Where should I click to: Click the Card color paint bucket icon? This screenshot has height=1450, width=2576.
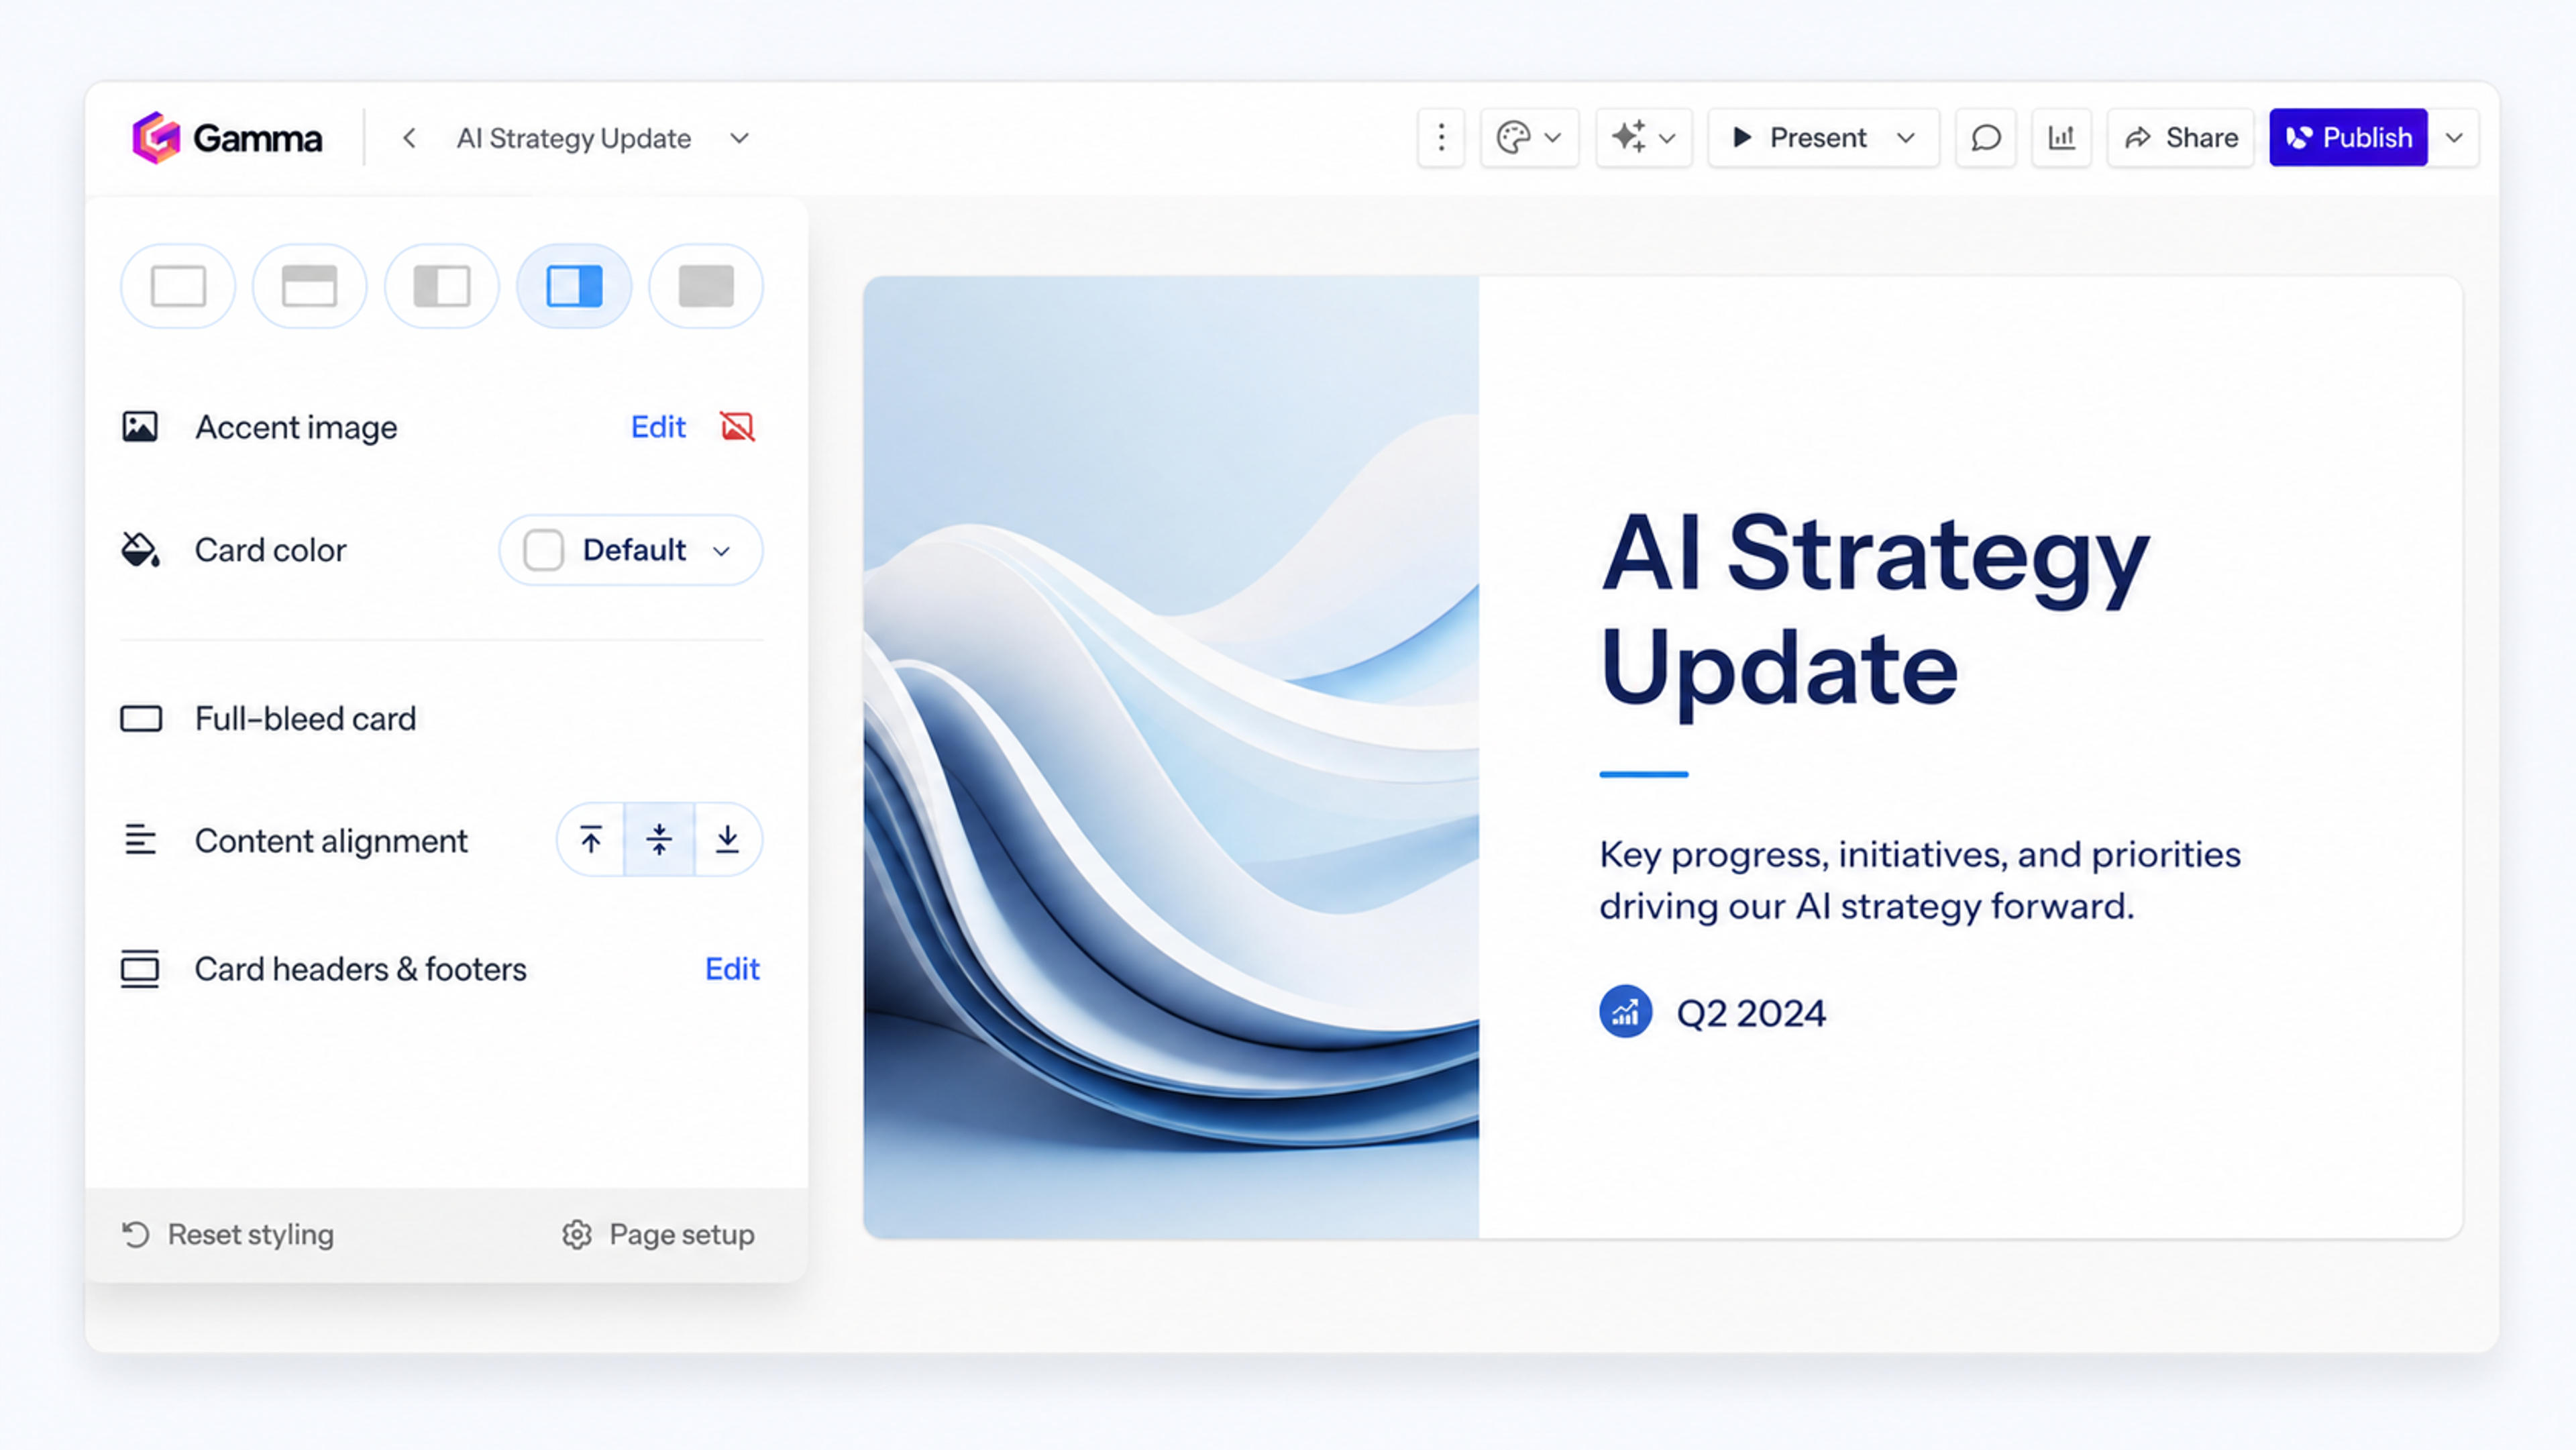point(140,550)
